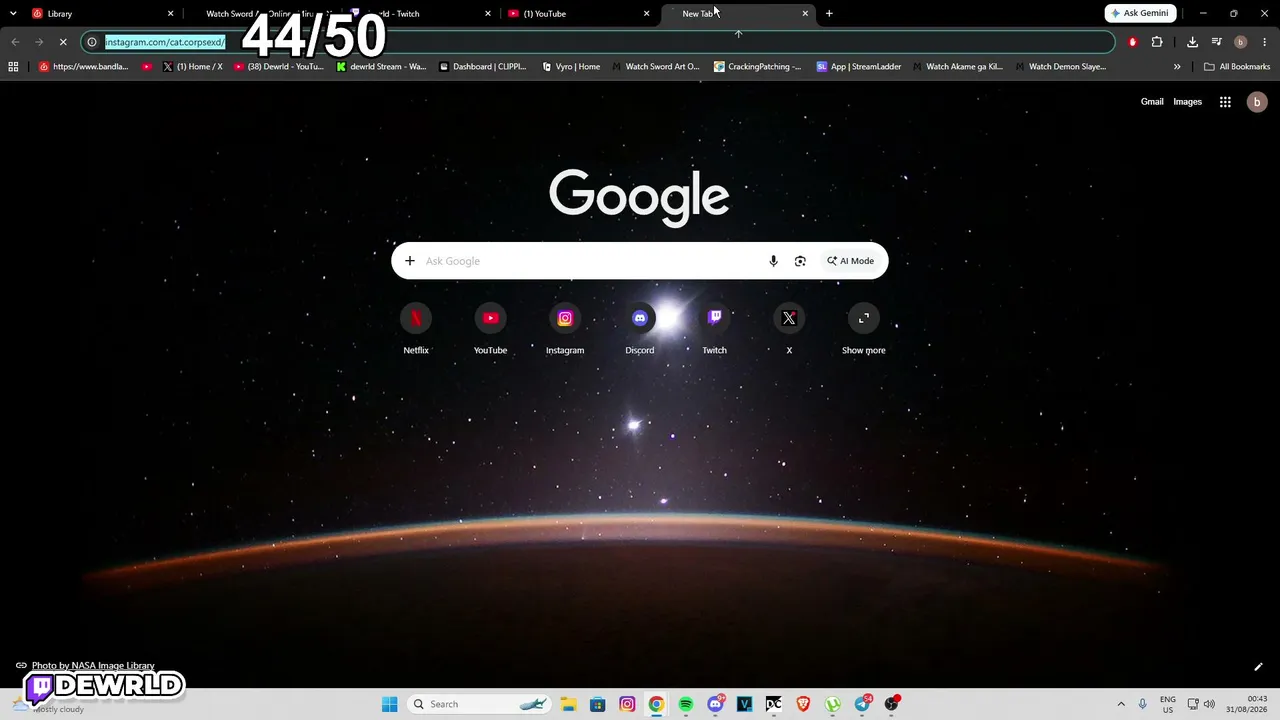Open the Vyro | Home bookmark
This screenshot has height=720, width=1280.
point(571,67)
